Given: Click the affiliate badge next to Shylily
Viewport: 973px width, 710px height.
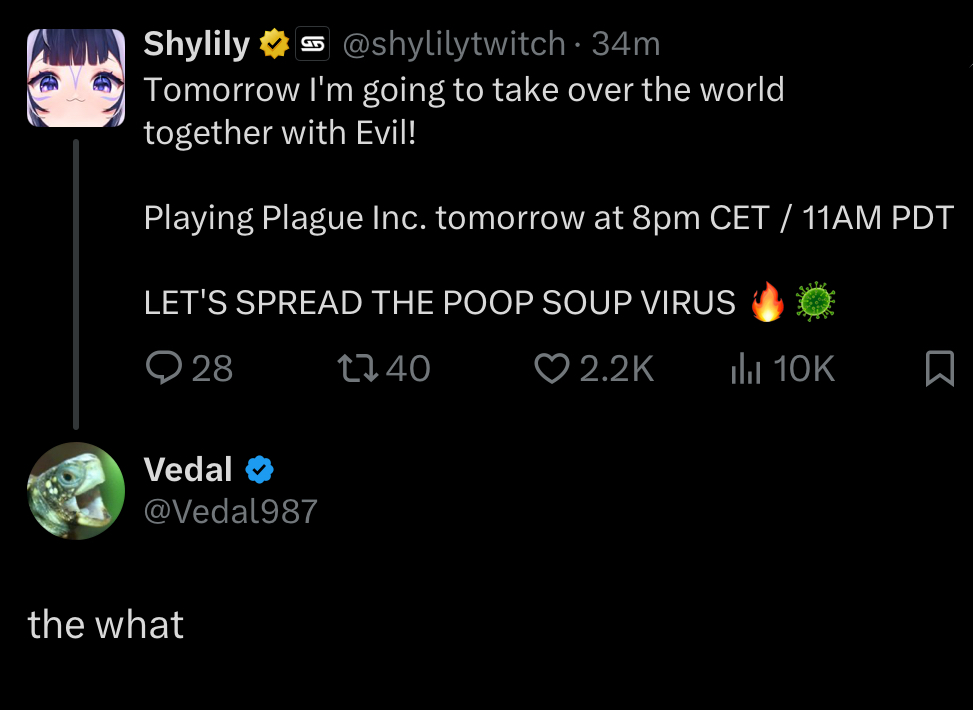Looking at the screenshot, I should click(x=314, y=44).
